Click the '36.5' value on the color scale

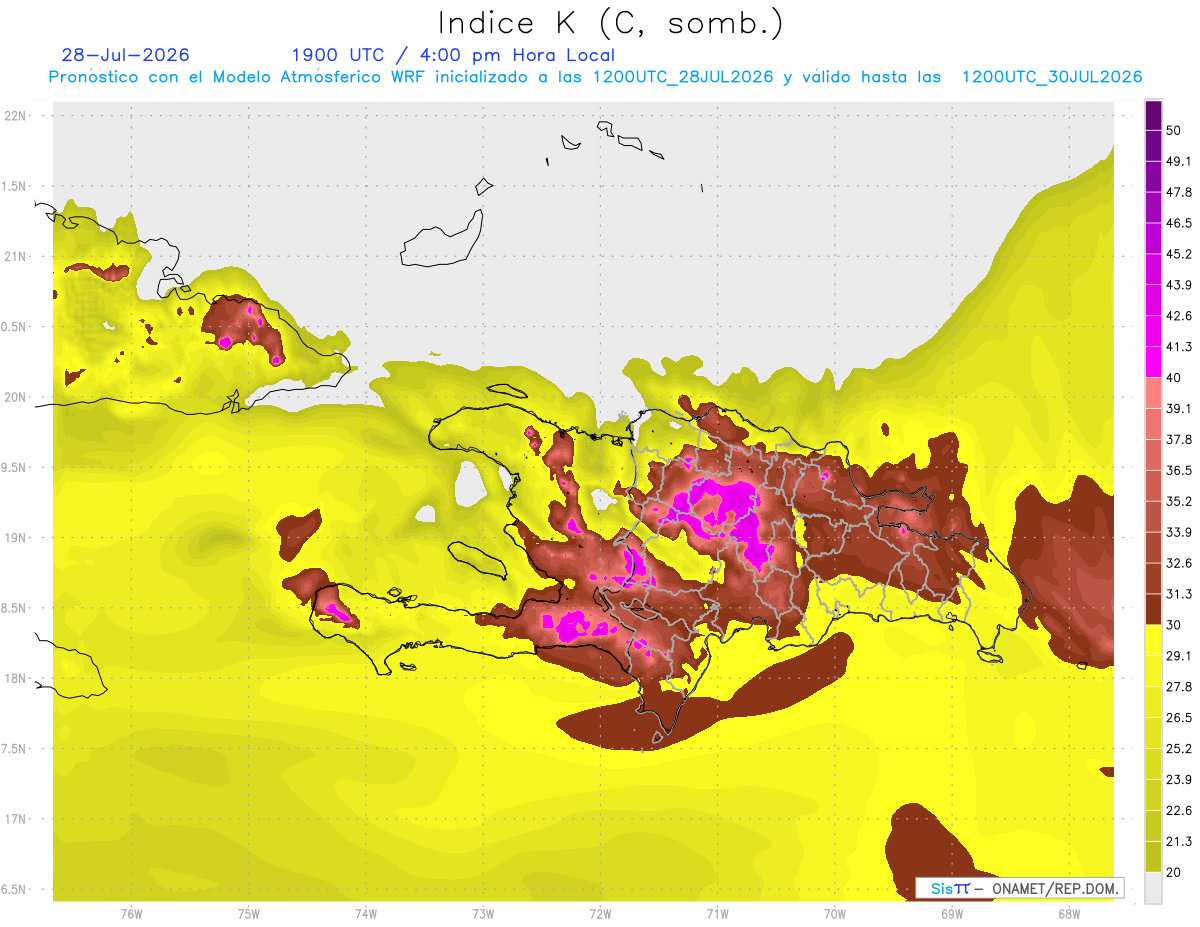1179,470
